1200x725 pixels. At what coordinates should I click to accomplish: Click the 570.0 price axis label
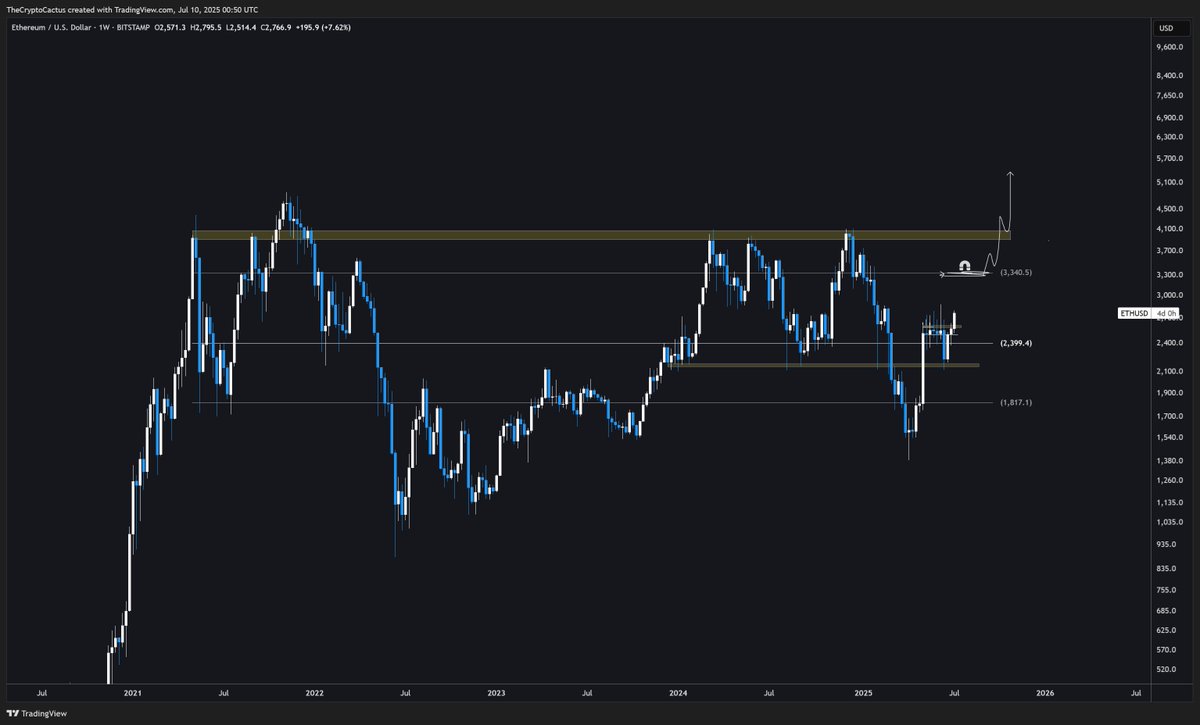[x=1168, y=650]
